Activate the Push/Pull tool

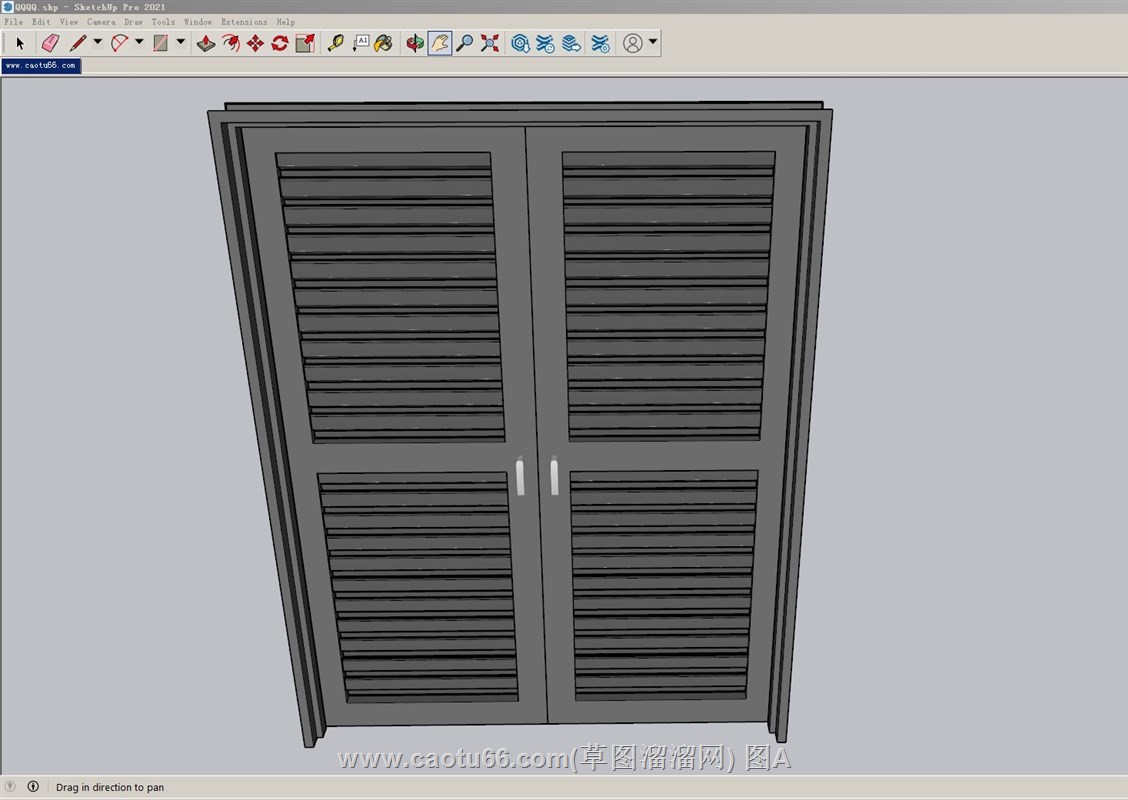point(206,43)
